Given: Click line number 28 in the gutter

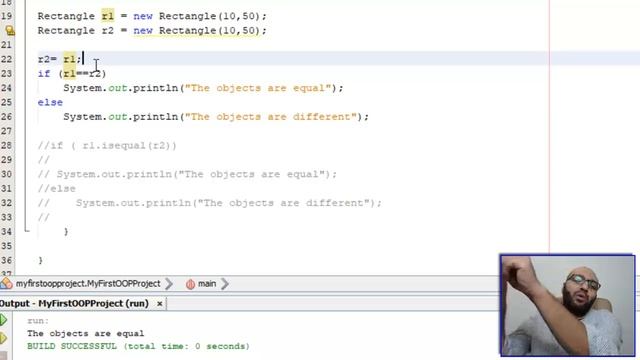Looking at the screenshot, I should 6,146.
